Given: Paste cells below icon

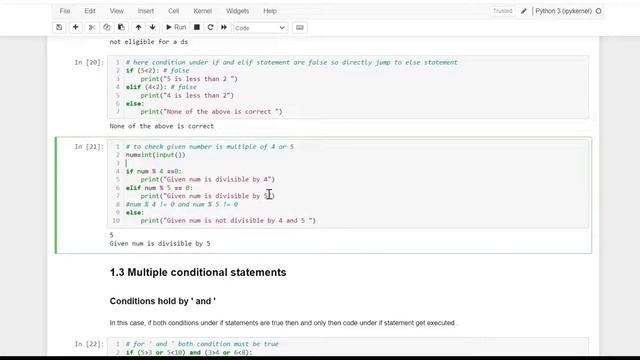Looking at the screenshot, I should pos(121,27).
